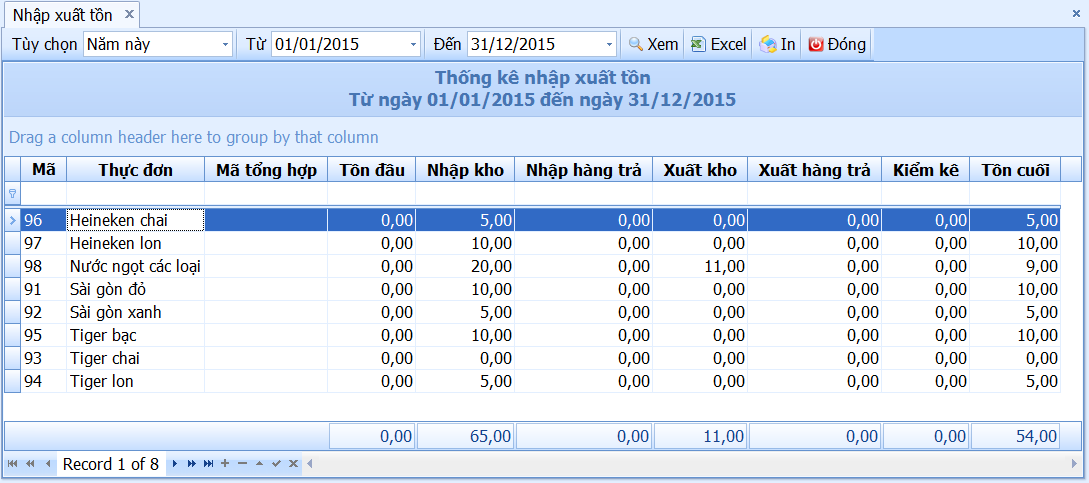Click the Record 1 of 8 indicator
This screenshot has width=1089, height=483.
pos(110,464)
